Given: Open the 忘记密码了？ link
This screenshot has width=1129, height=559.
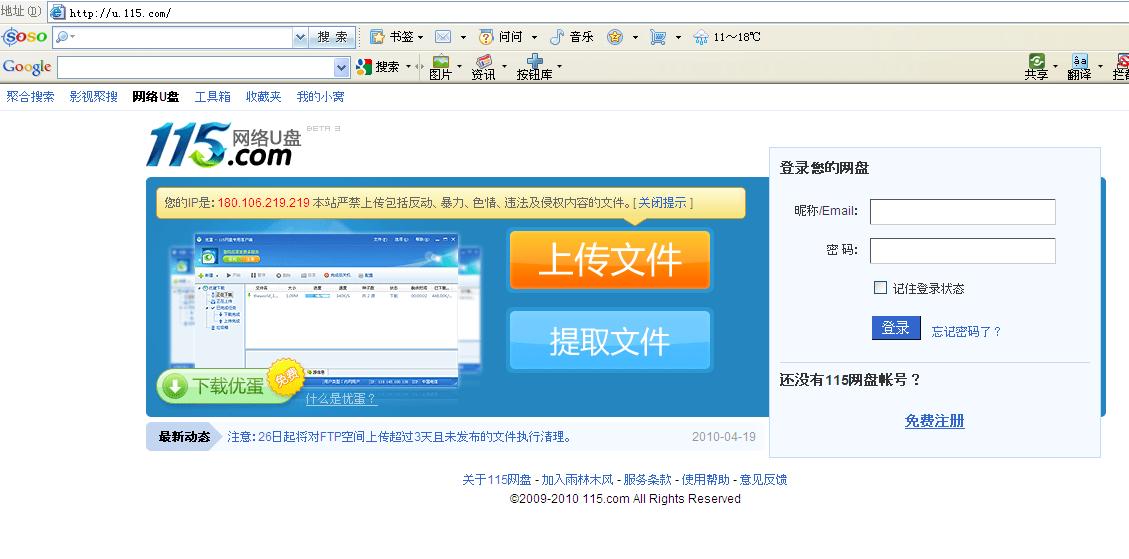Looking at the screenshot, I should tap(966, 331).
